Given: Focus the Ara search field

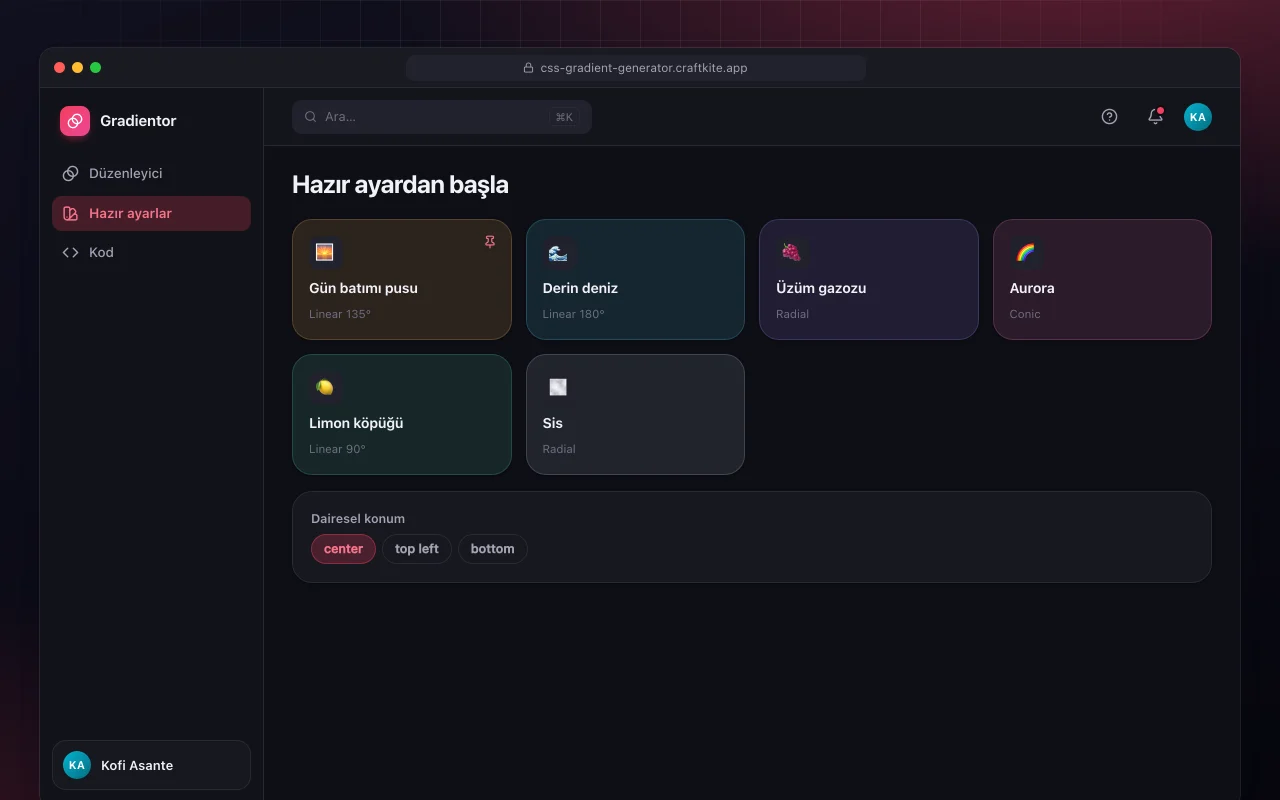Looking at the screenshot, I should pos(442,117).
